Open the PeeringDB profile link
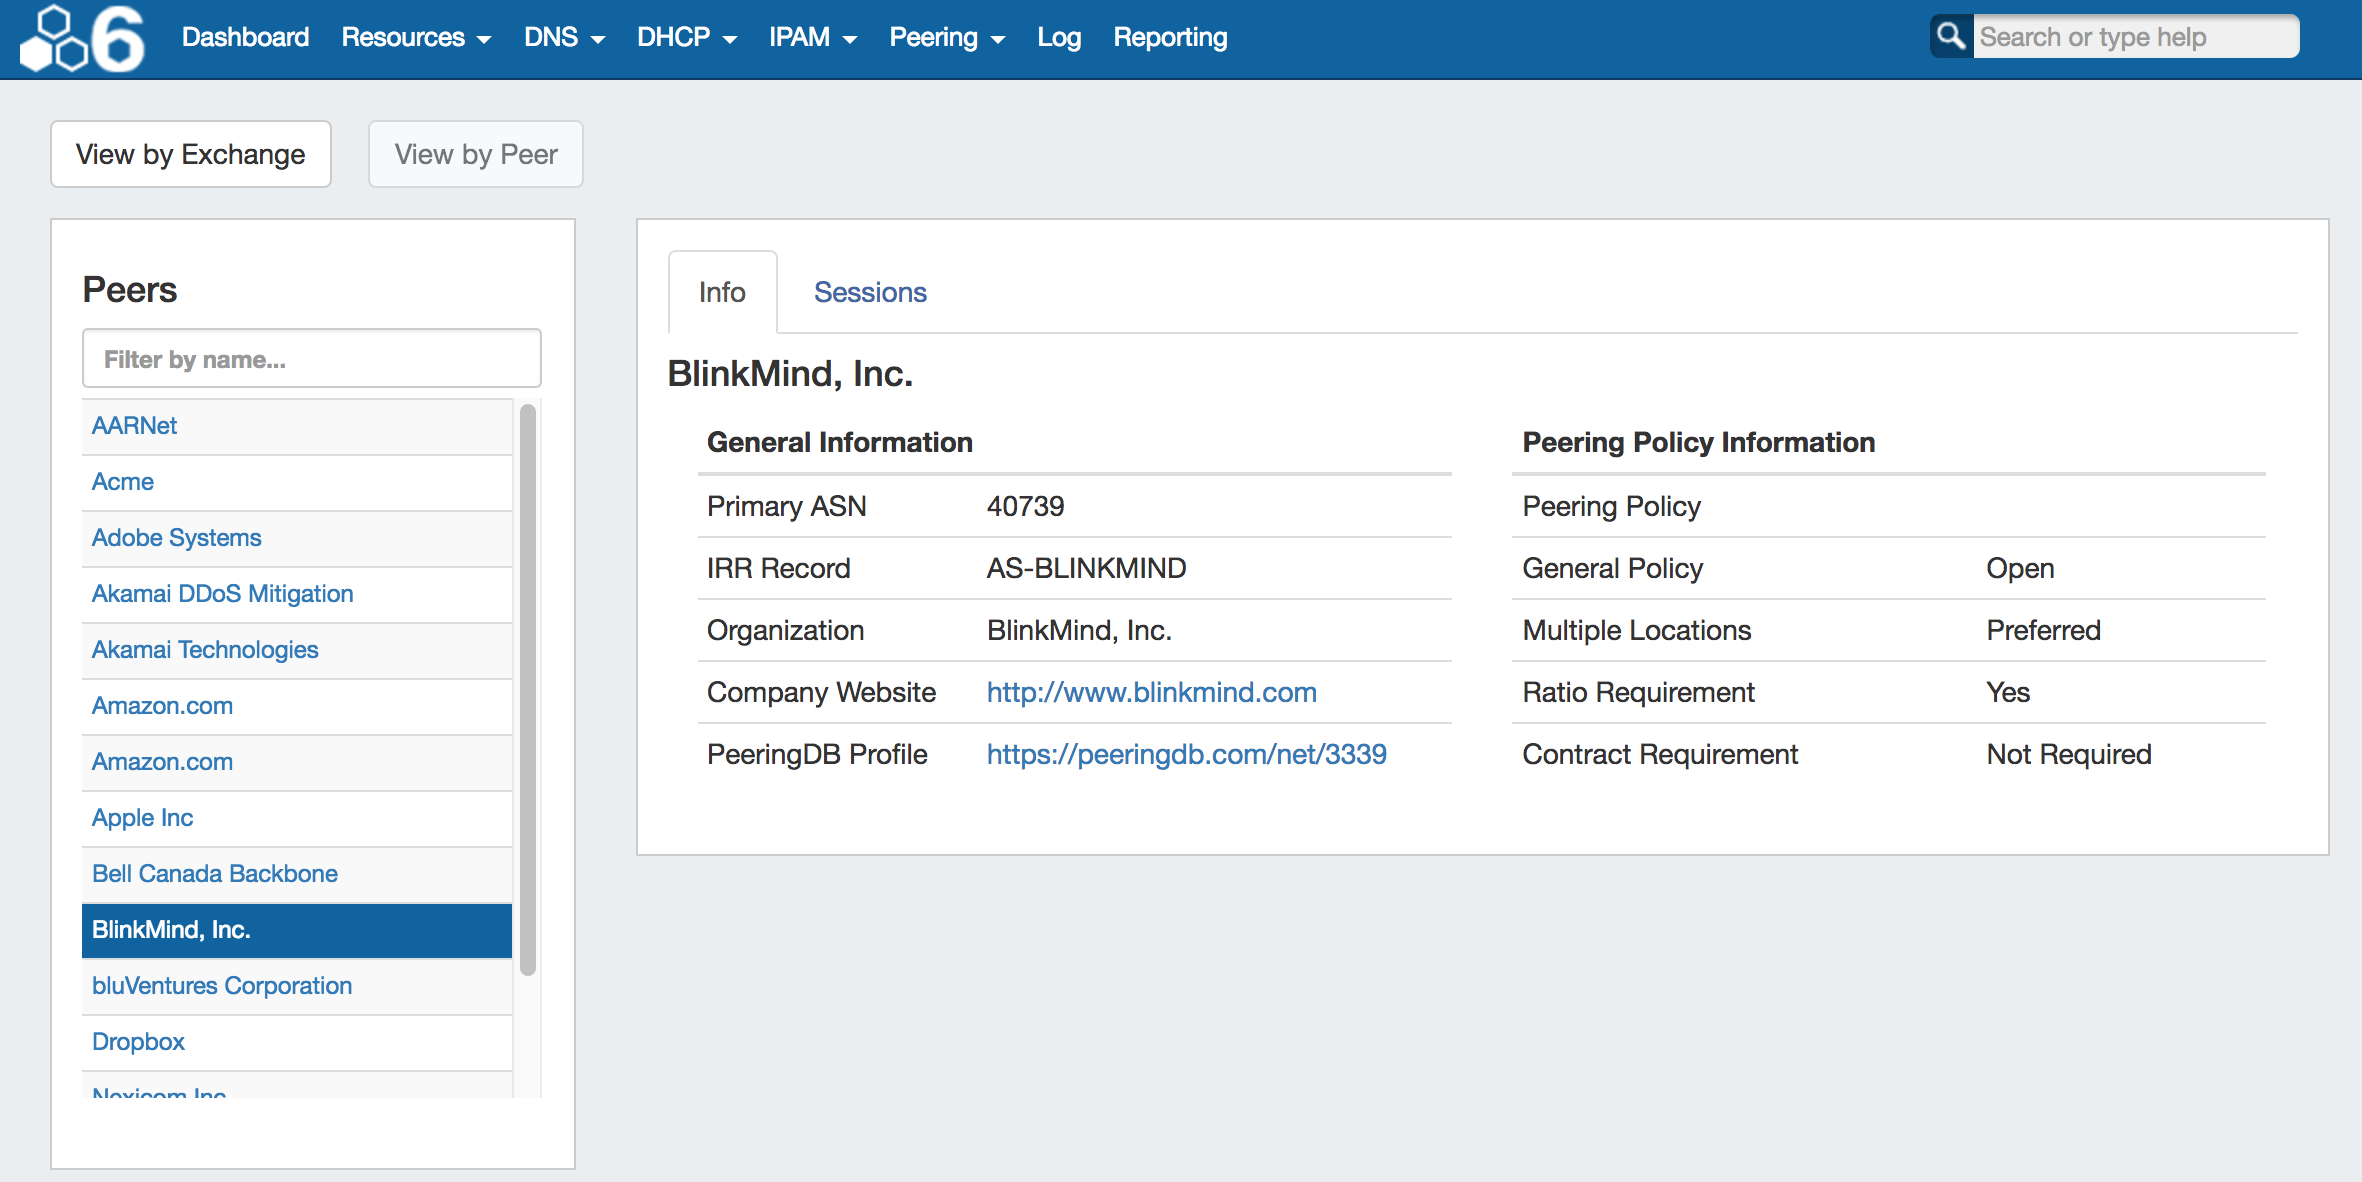 pos(1186,754)
